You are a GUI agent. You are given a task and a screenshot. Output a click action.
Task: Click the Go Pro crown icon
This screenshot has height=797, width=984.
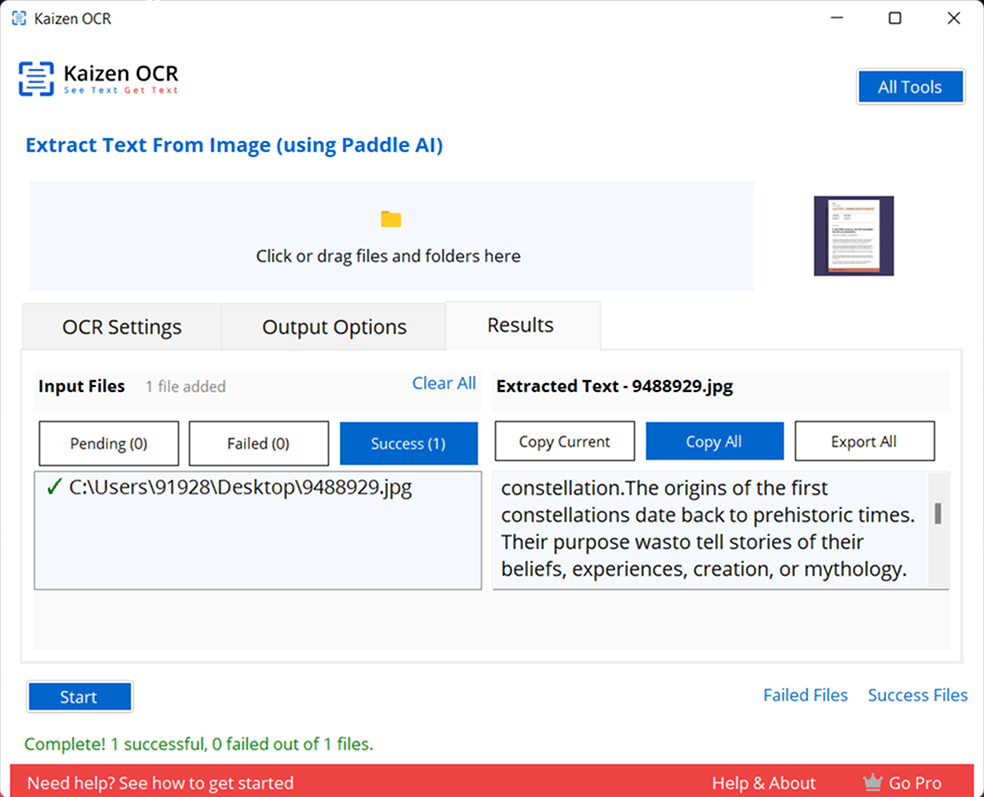872,783
